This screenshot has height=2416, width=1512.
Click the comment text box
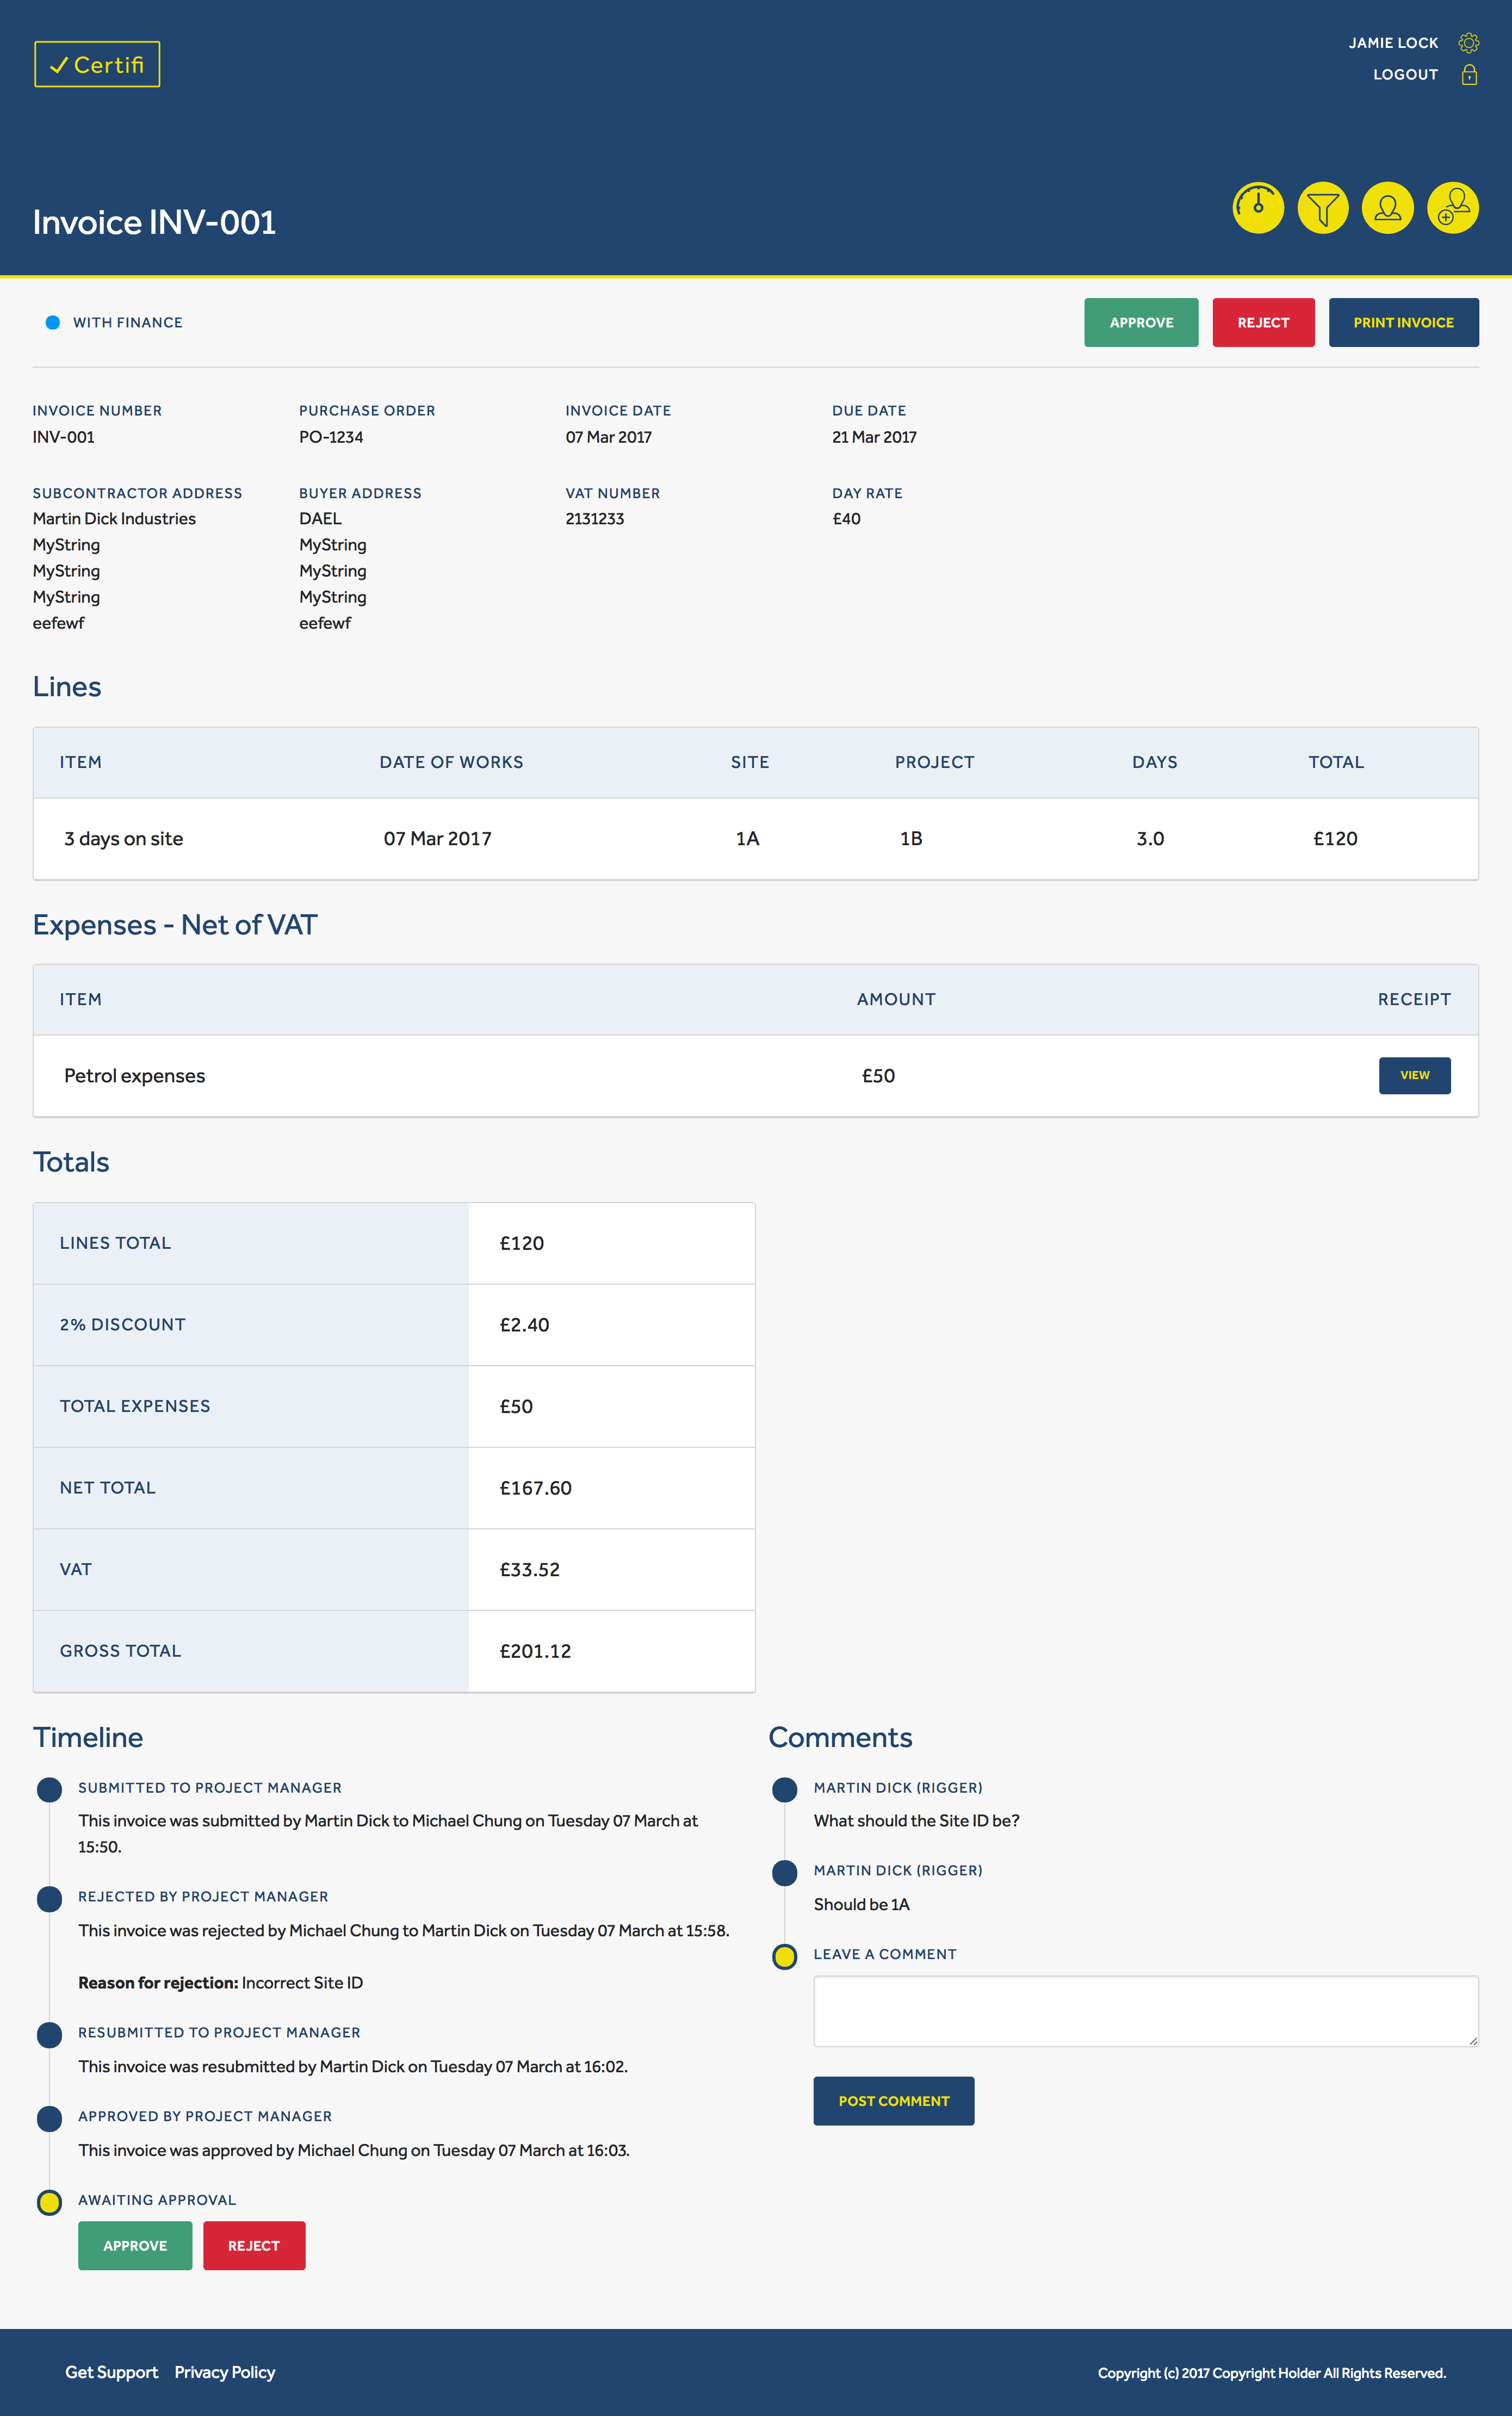(1146, 2010)
